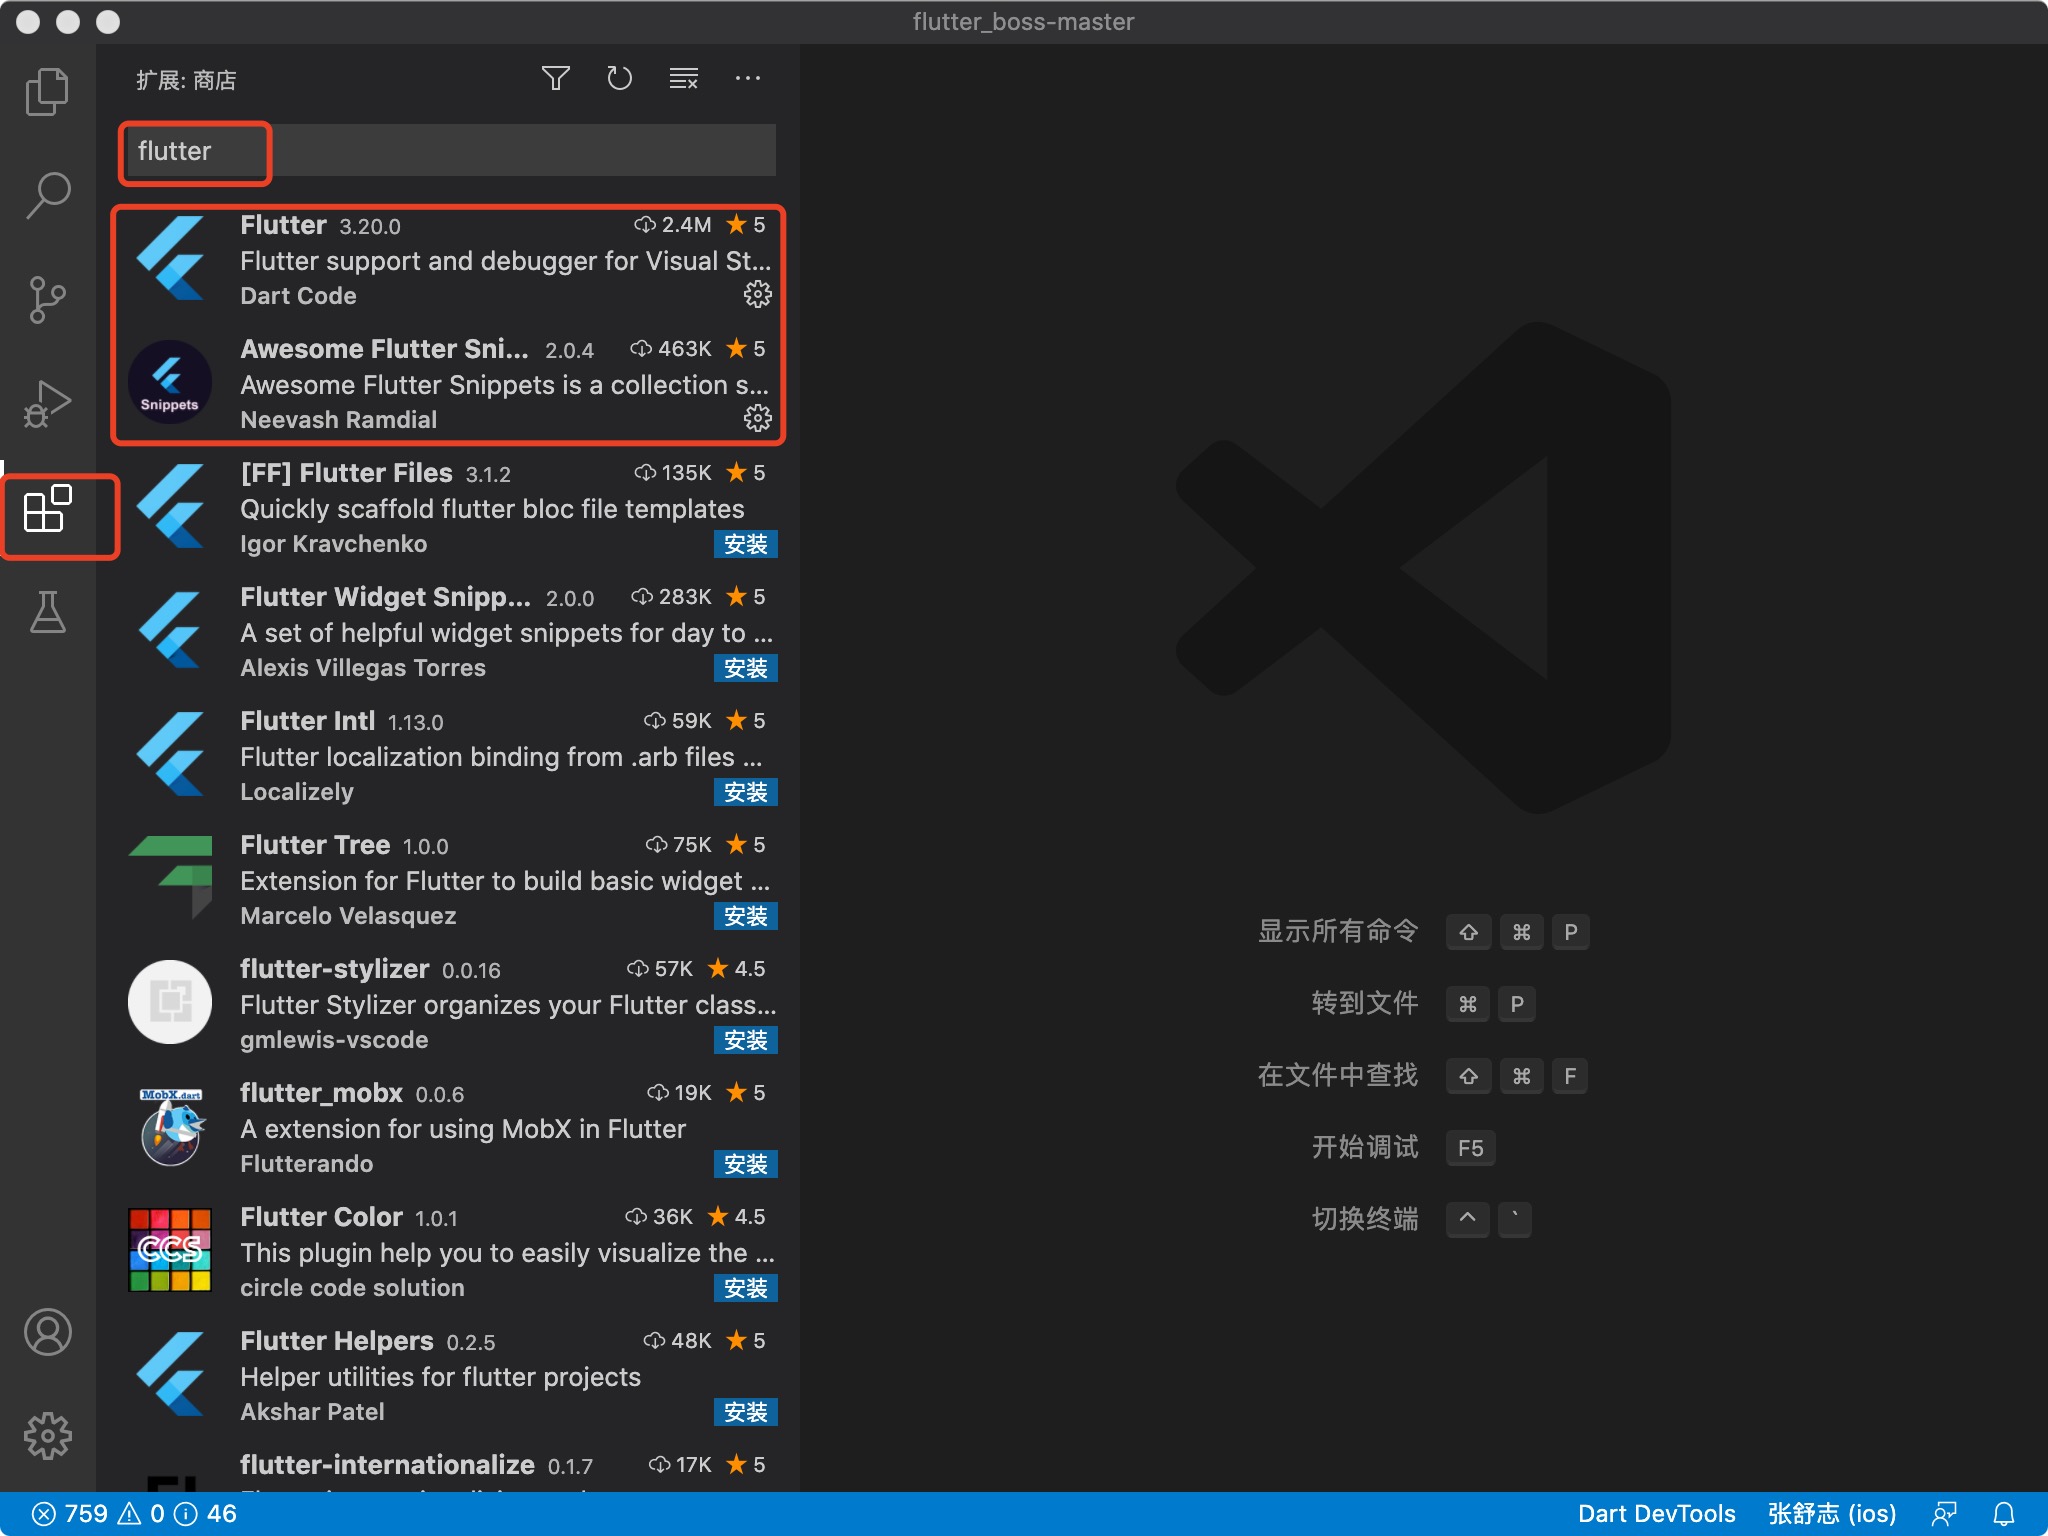Open the Extensions view icon

point(47,508)
